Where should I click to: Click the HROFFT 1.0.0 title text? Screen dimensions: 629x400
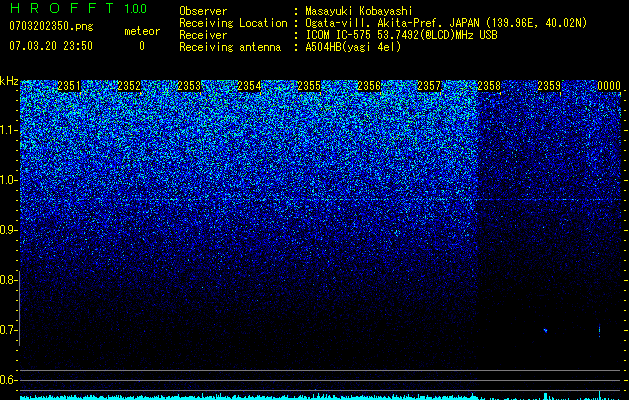pos(79,8)
